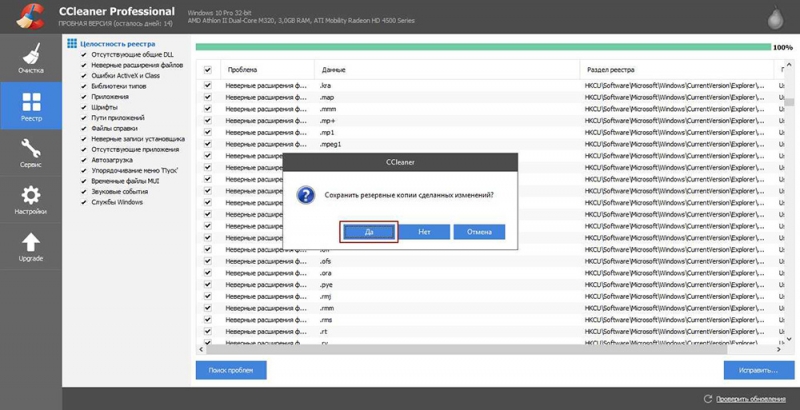
Task: Open the Очистка section in sidebar
Action: pos(31,58)
